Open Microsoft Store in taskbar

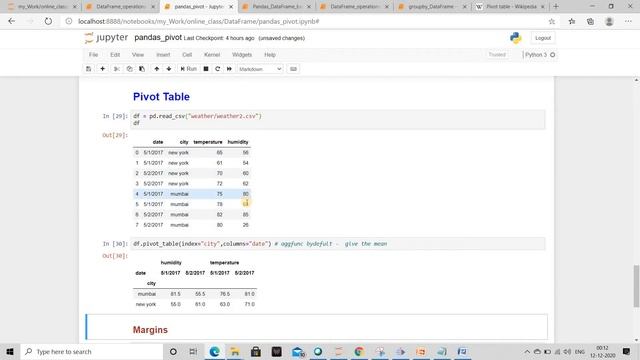pyautogui.click(x=256, y=351)
